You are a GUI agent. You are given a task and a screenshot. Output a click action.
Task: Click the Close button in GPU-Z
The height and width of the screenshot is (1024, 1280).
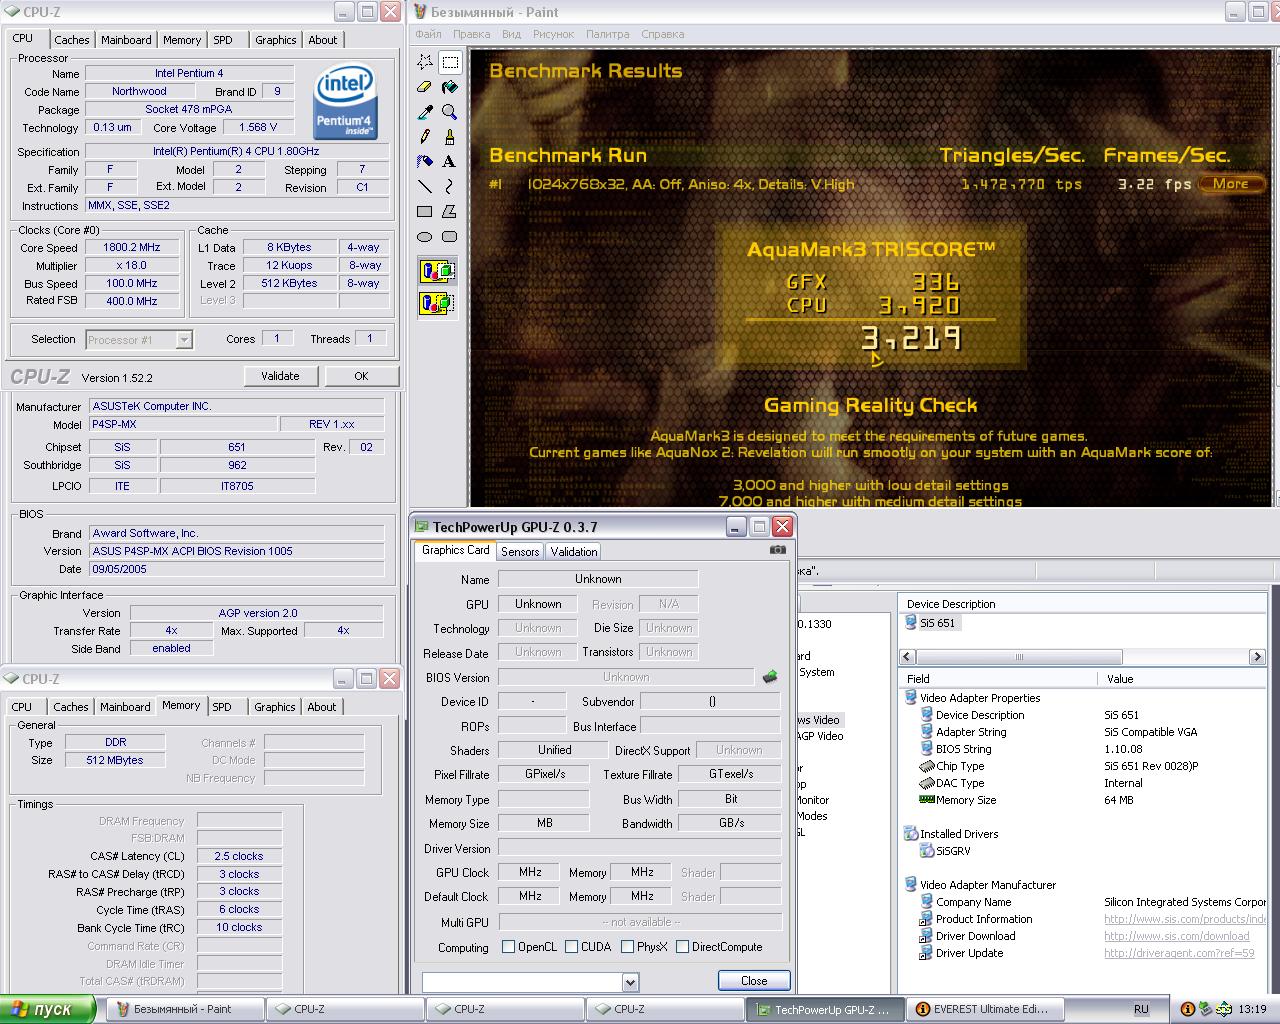click(x=754, y=981)
